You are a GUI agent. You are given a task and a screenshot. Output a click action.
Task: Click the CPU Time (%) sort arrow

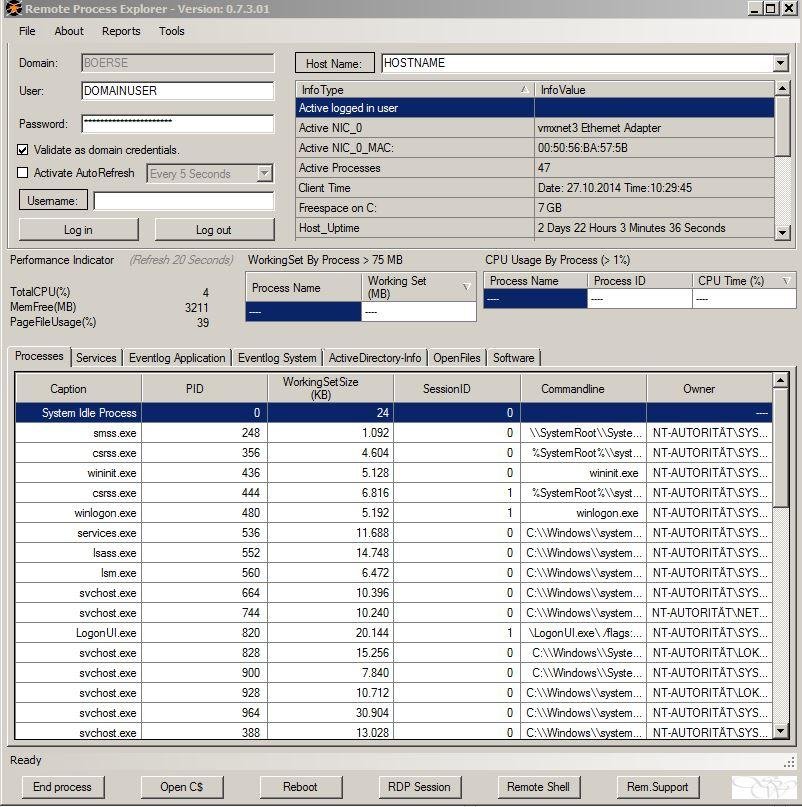click(x=786, y=280)
